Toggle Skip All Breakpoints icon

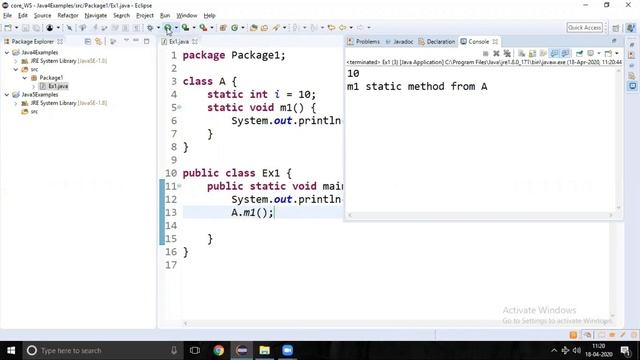pos(69,28)
